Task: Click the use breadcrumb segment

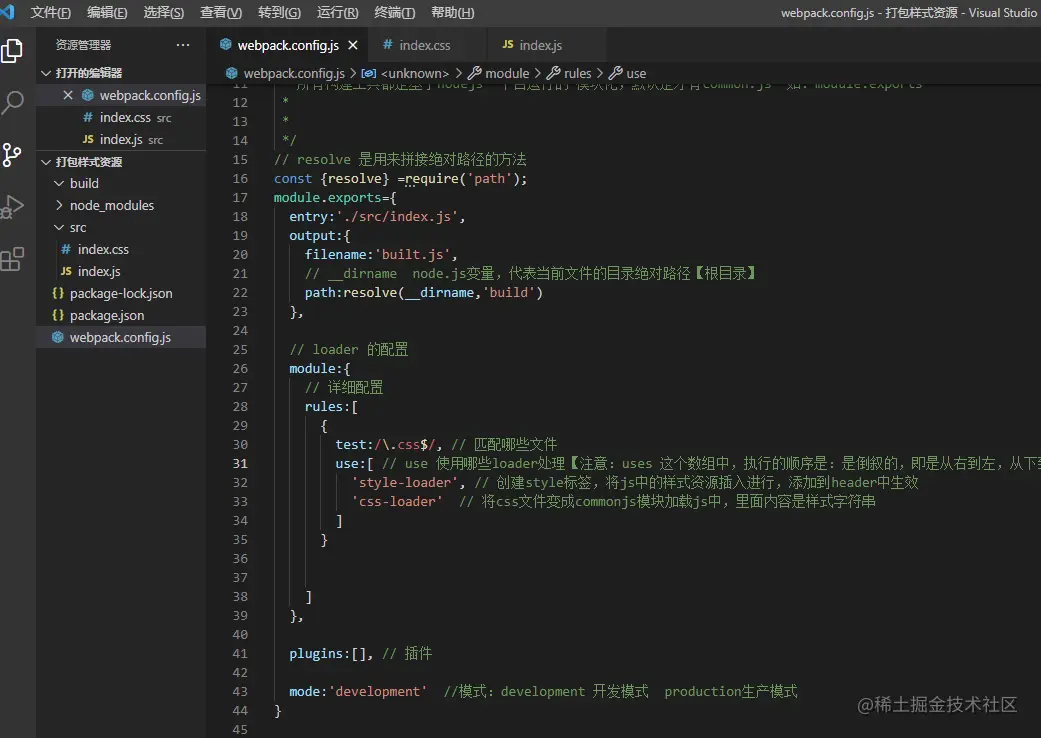Action: [x=636, y=73]
